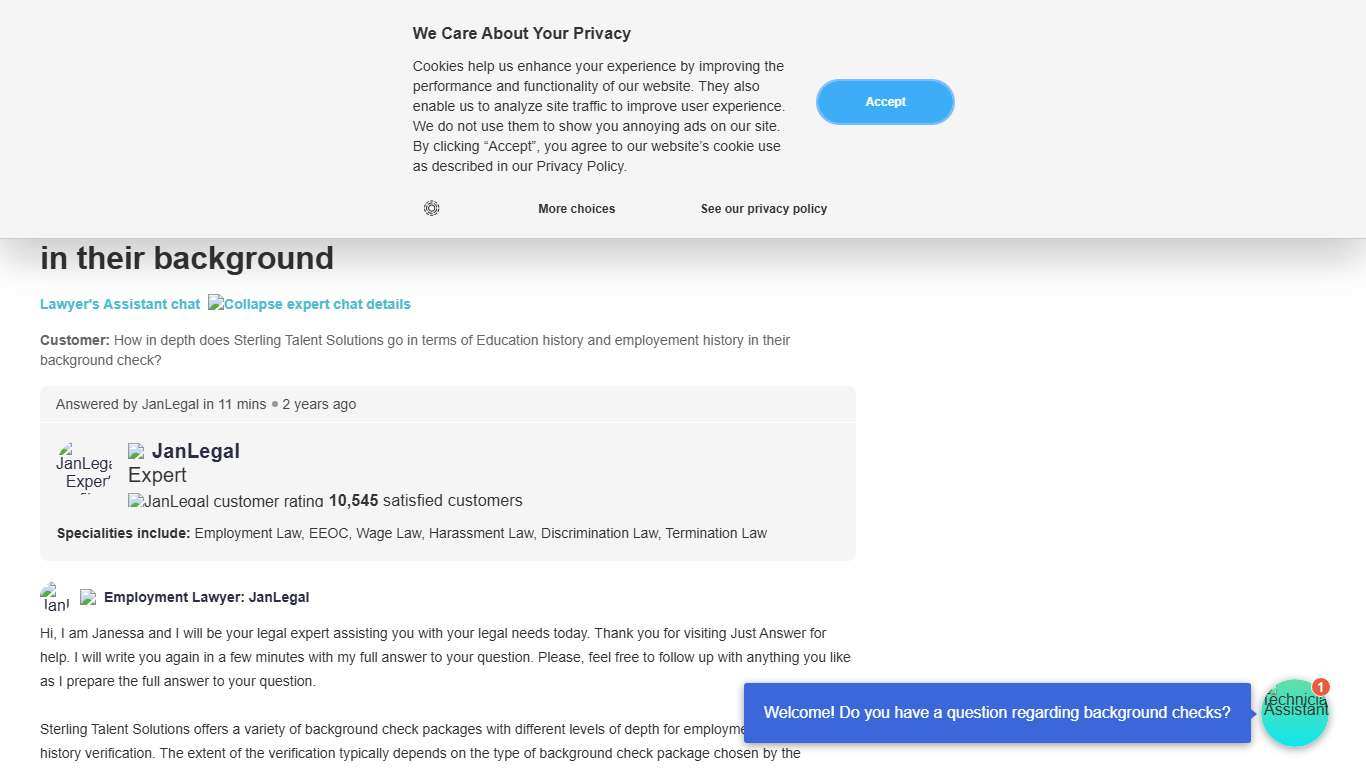Open the See our privacy policy link
The width and height of the screenshot is (1366, 768).
763,209
